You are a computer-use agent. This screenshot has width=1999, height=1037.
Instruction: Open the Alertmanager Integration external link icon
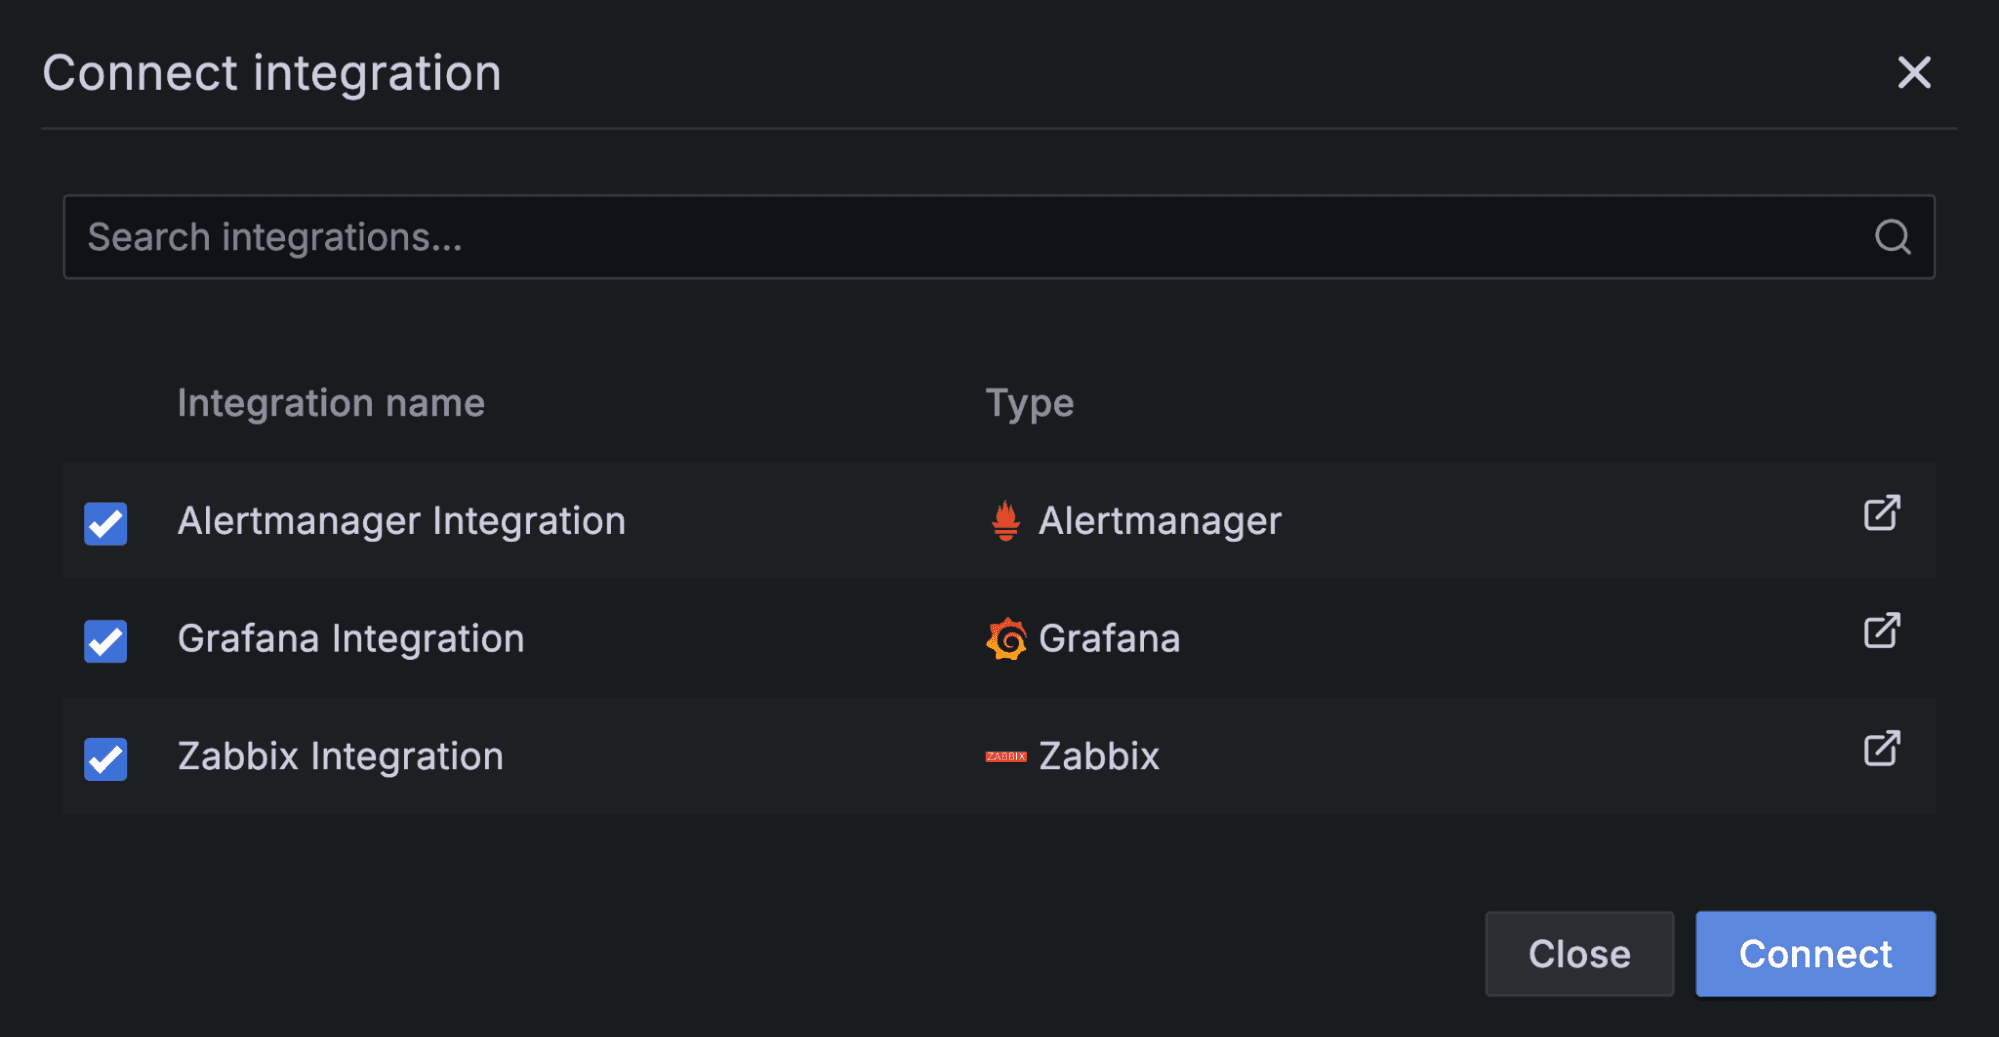1881,513
